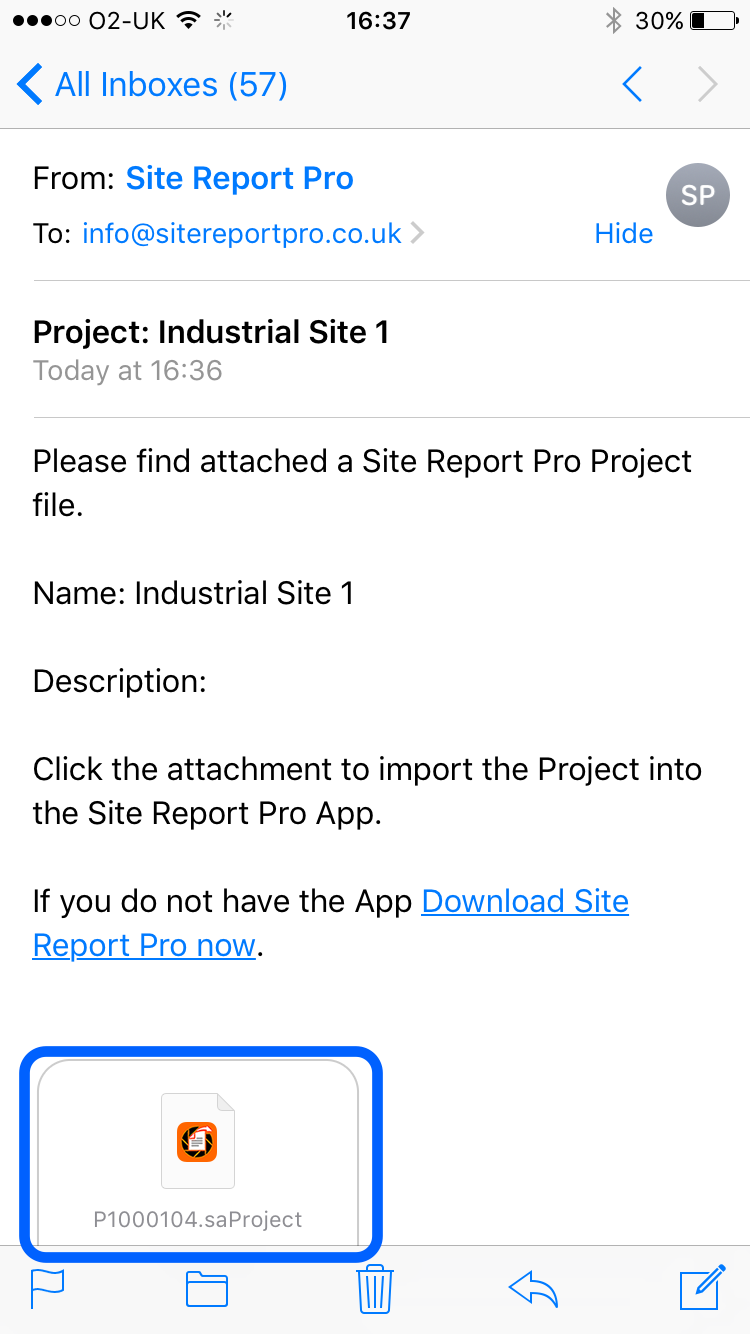Tap the subject Project: Industrial Site 1
The width and height of the screenshot is (750, 1334).
[x=211, y=332]
